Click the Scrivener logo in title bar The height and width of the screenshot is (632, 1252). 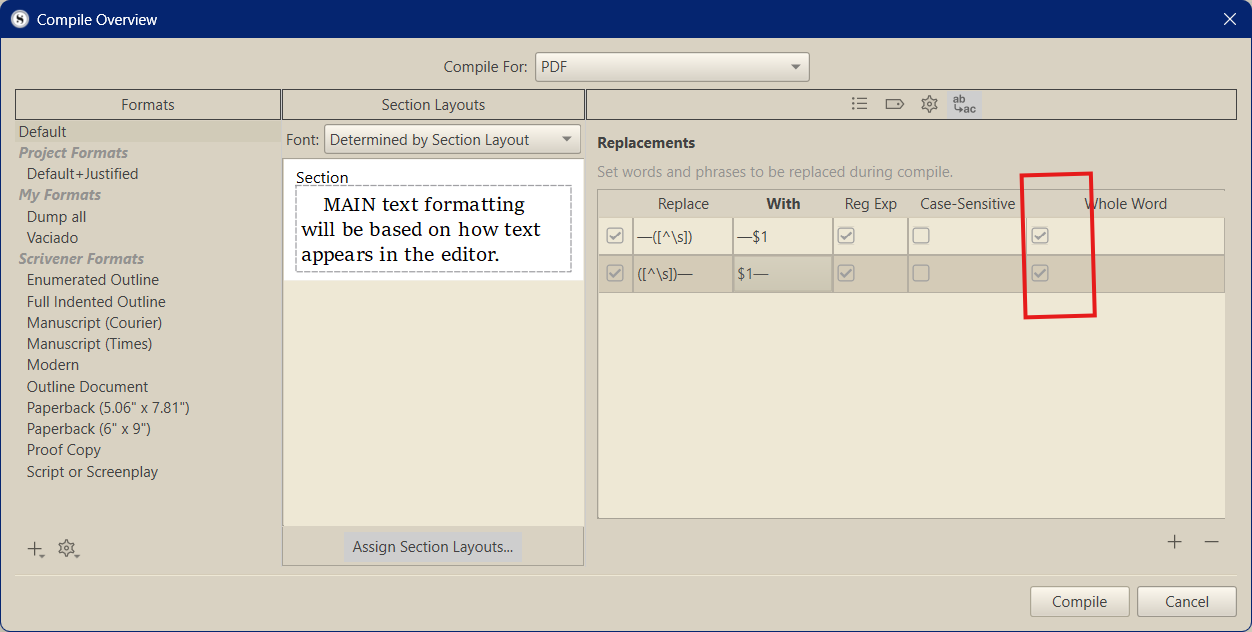pos(19,19)
